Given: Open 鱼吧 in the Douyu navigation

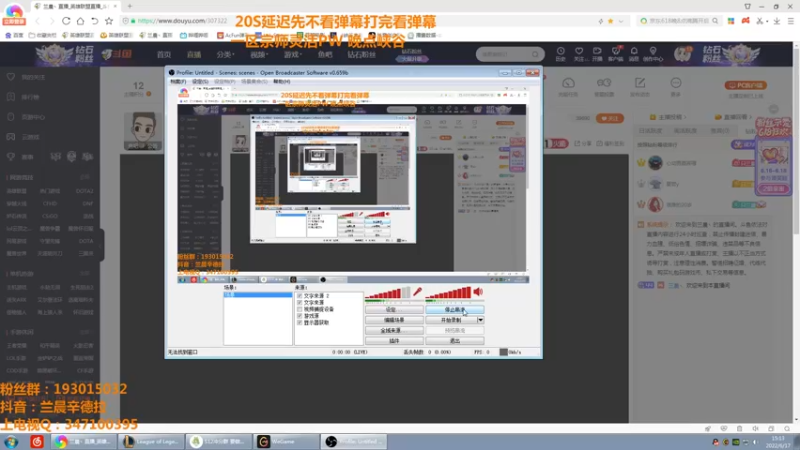Looking at the screenshot, I should pos(324,55).
